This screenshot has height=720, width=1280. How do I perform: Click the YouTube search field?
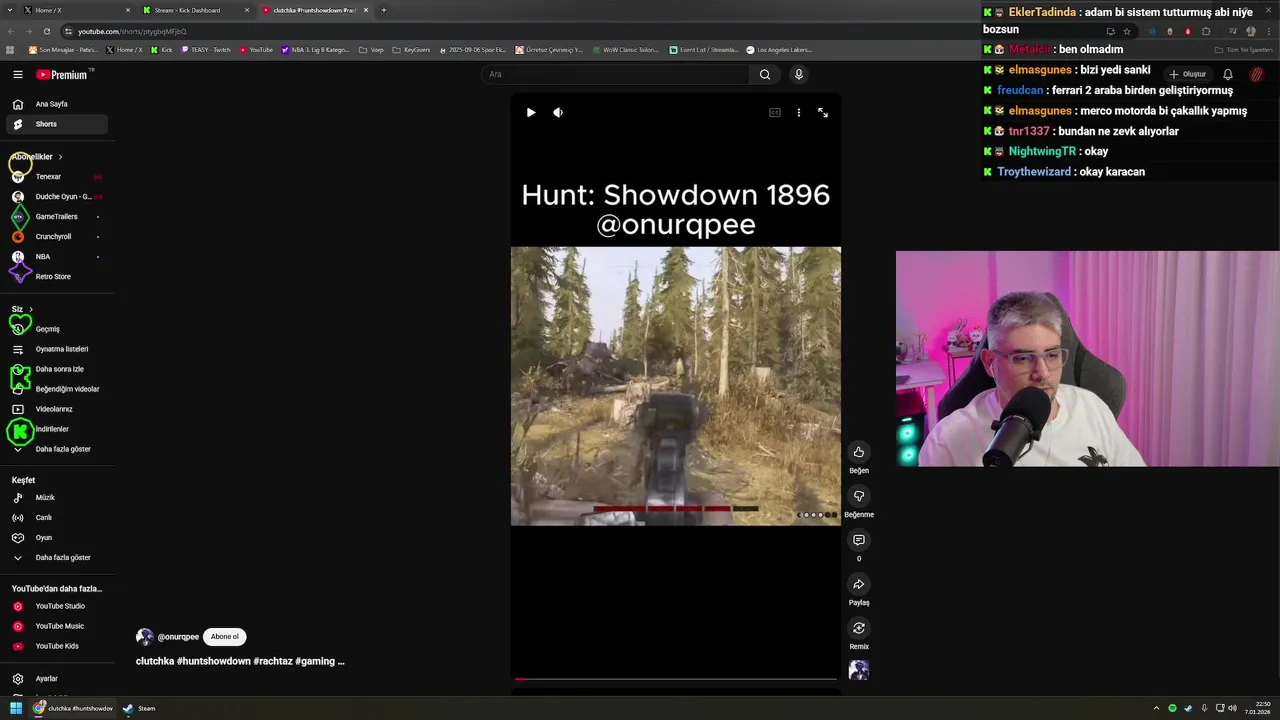coord(615,74)
